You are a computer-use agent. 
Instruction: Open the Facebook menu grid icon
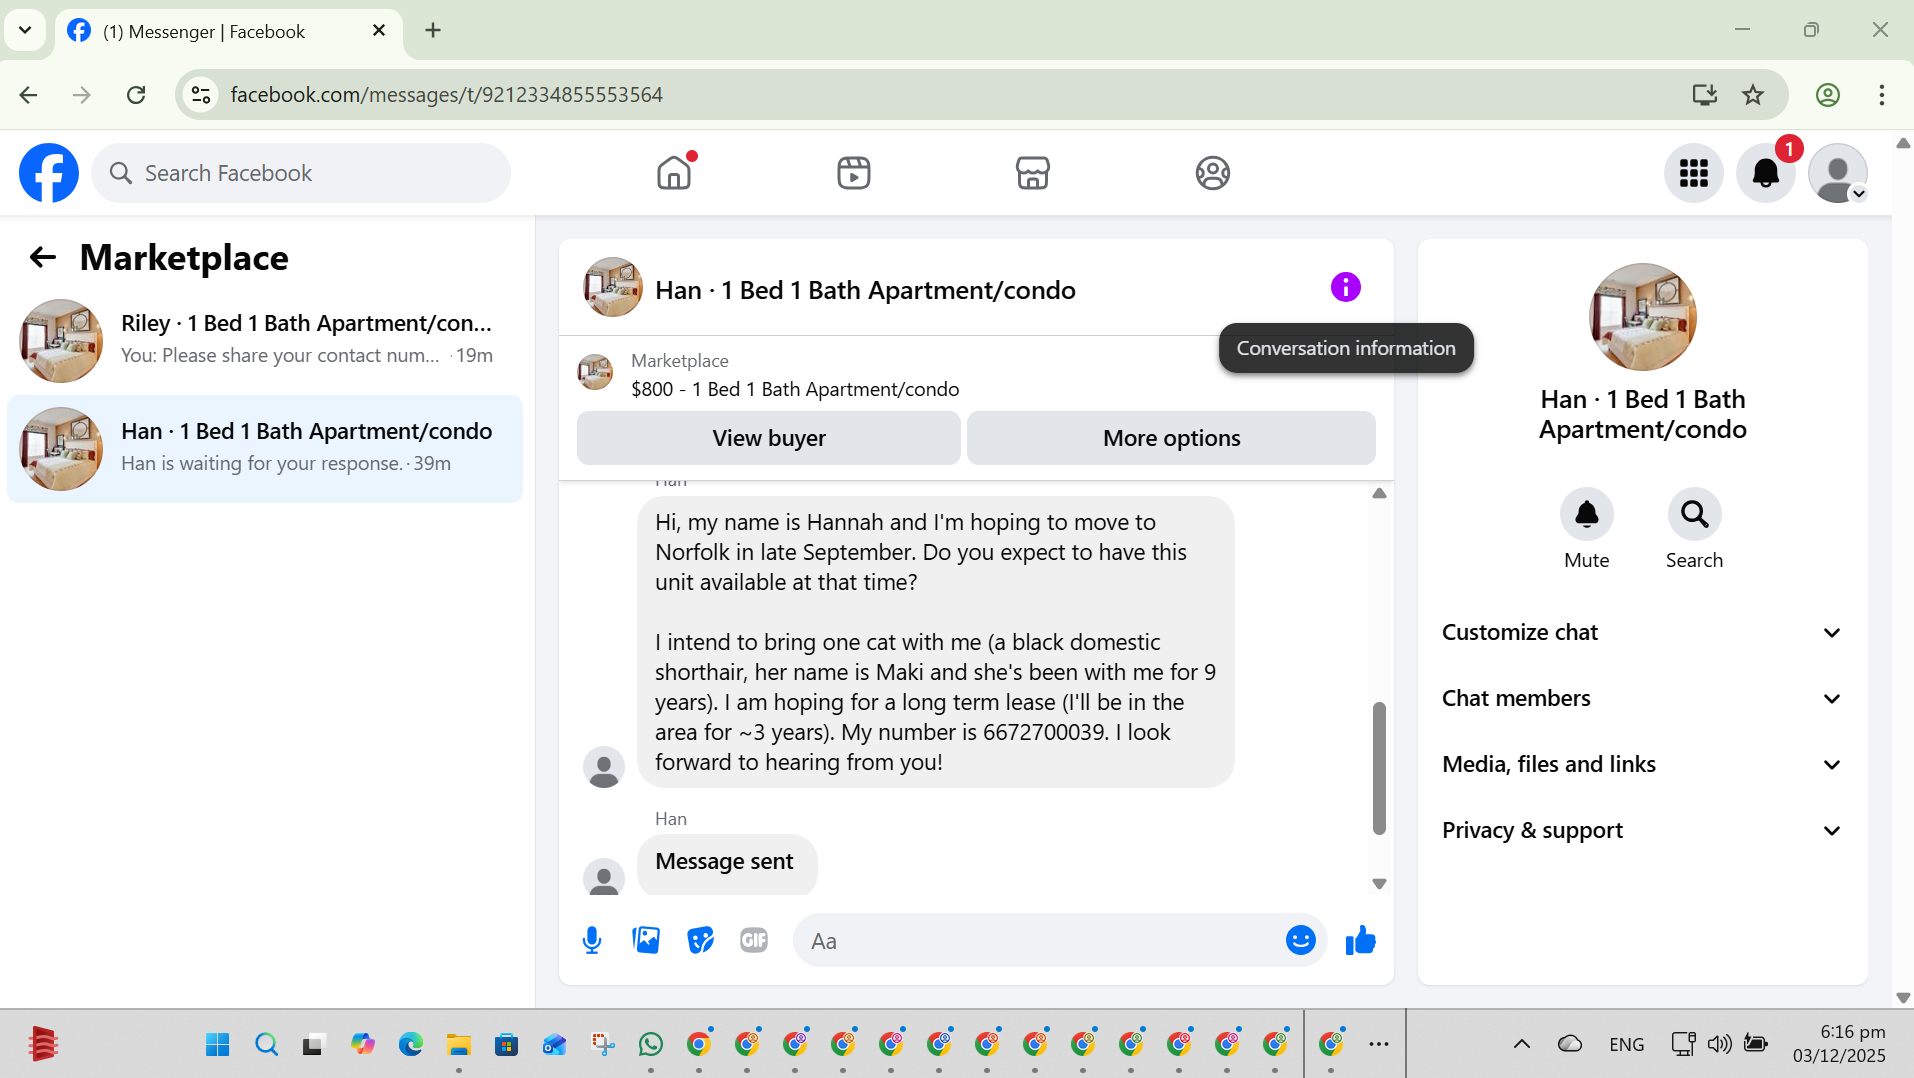pos(1694,173)
